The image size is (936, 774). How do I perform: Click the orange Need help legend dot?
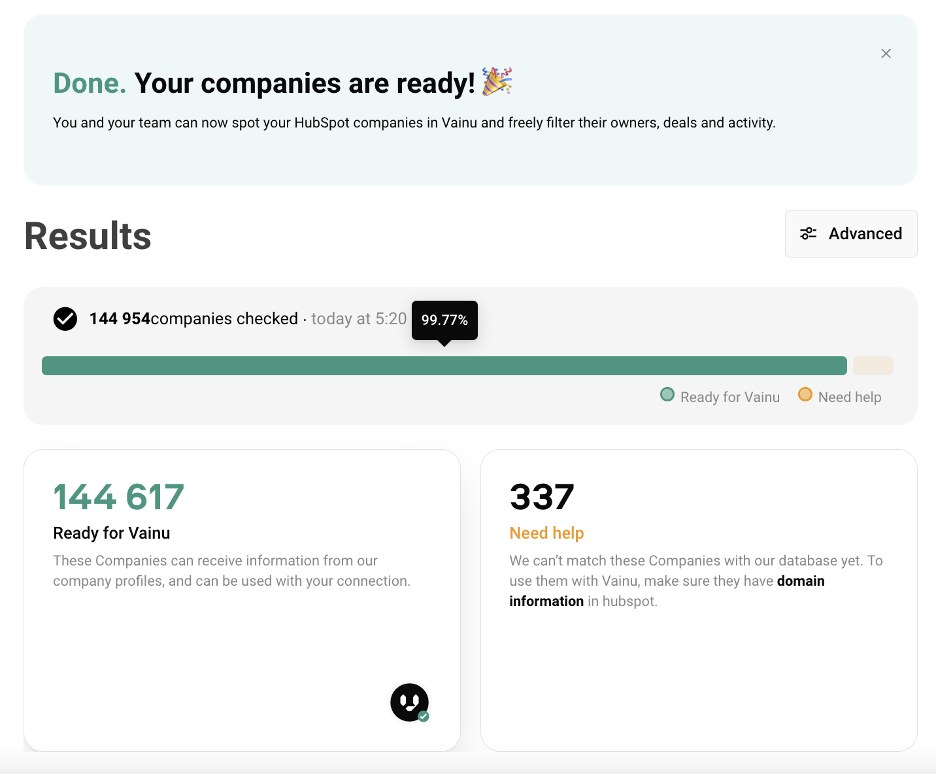(x=805, y=395)
